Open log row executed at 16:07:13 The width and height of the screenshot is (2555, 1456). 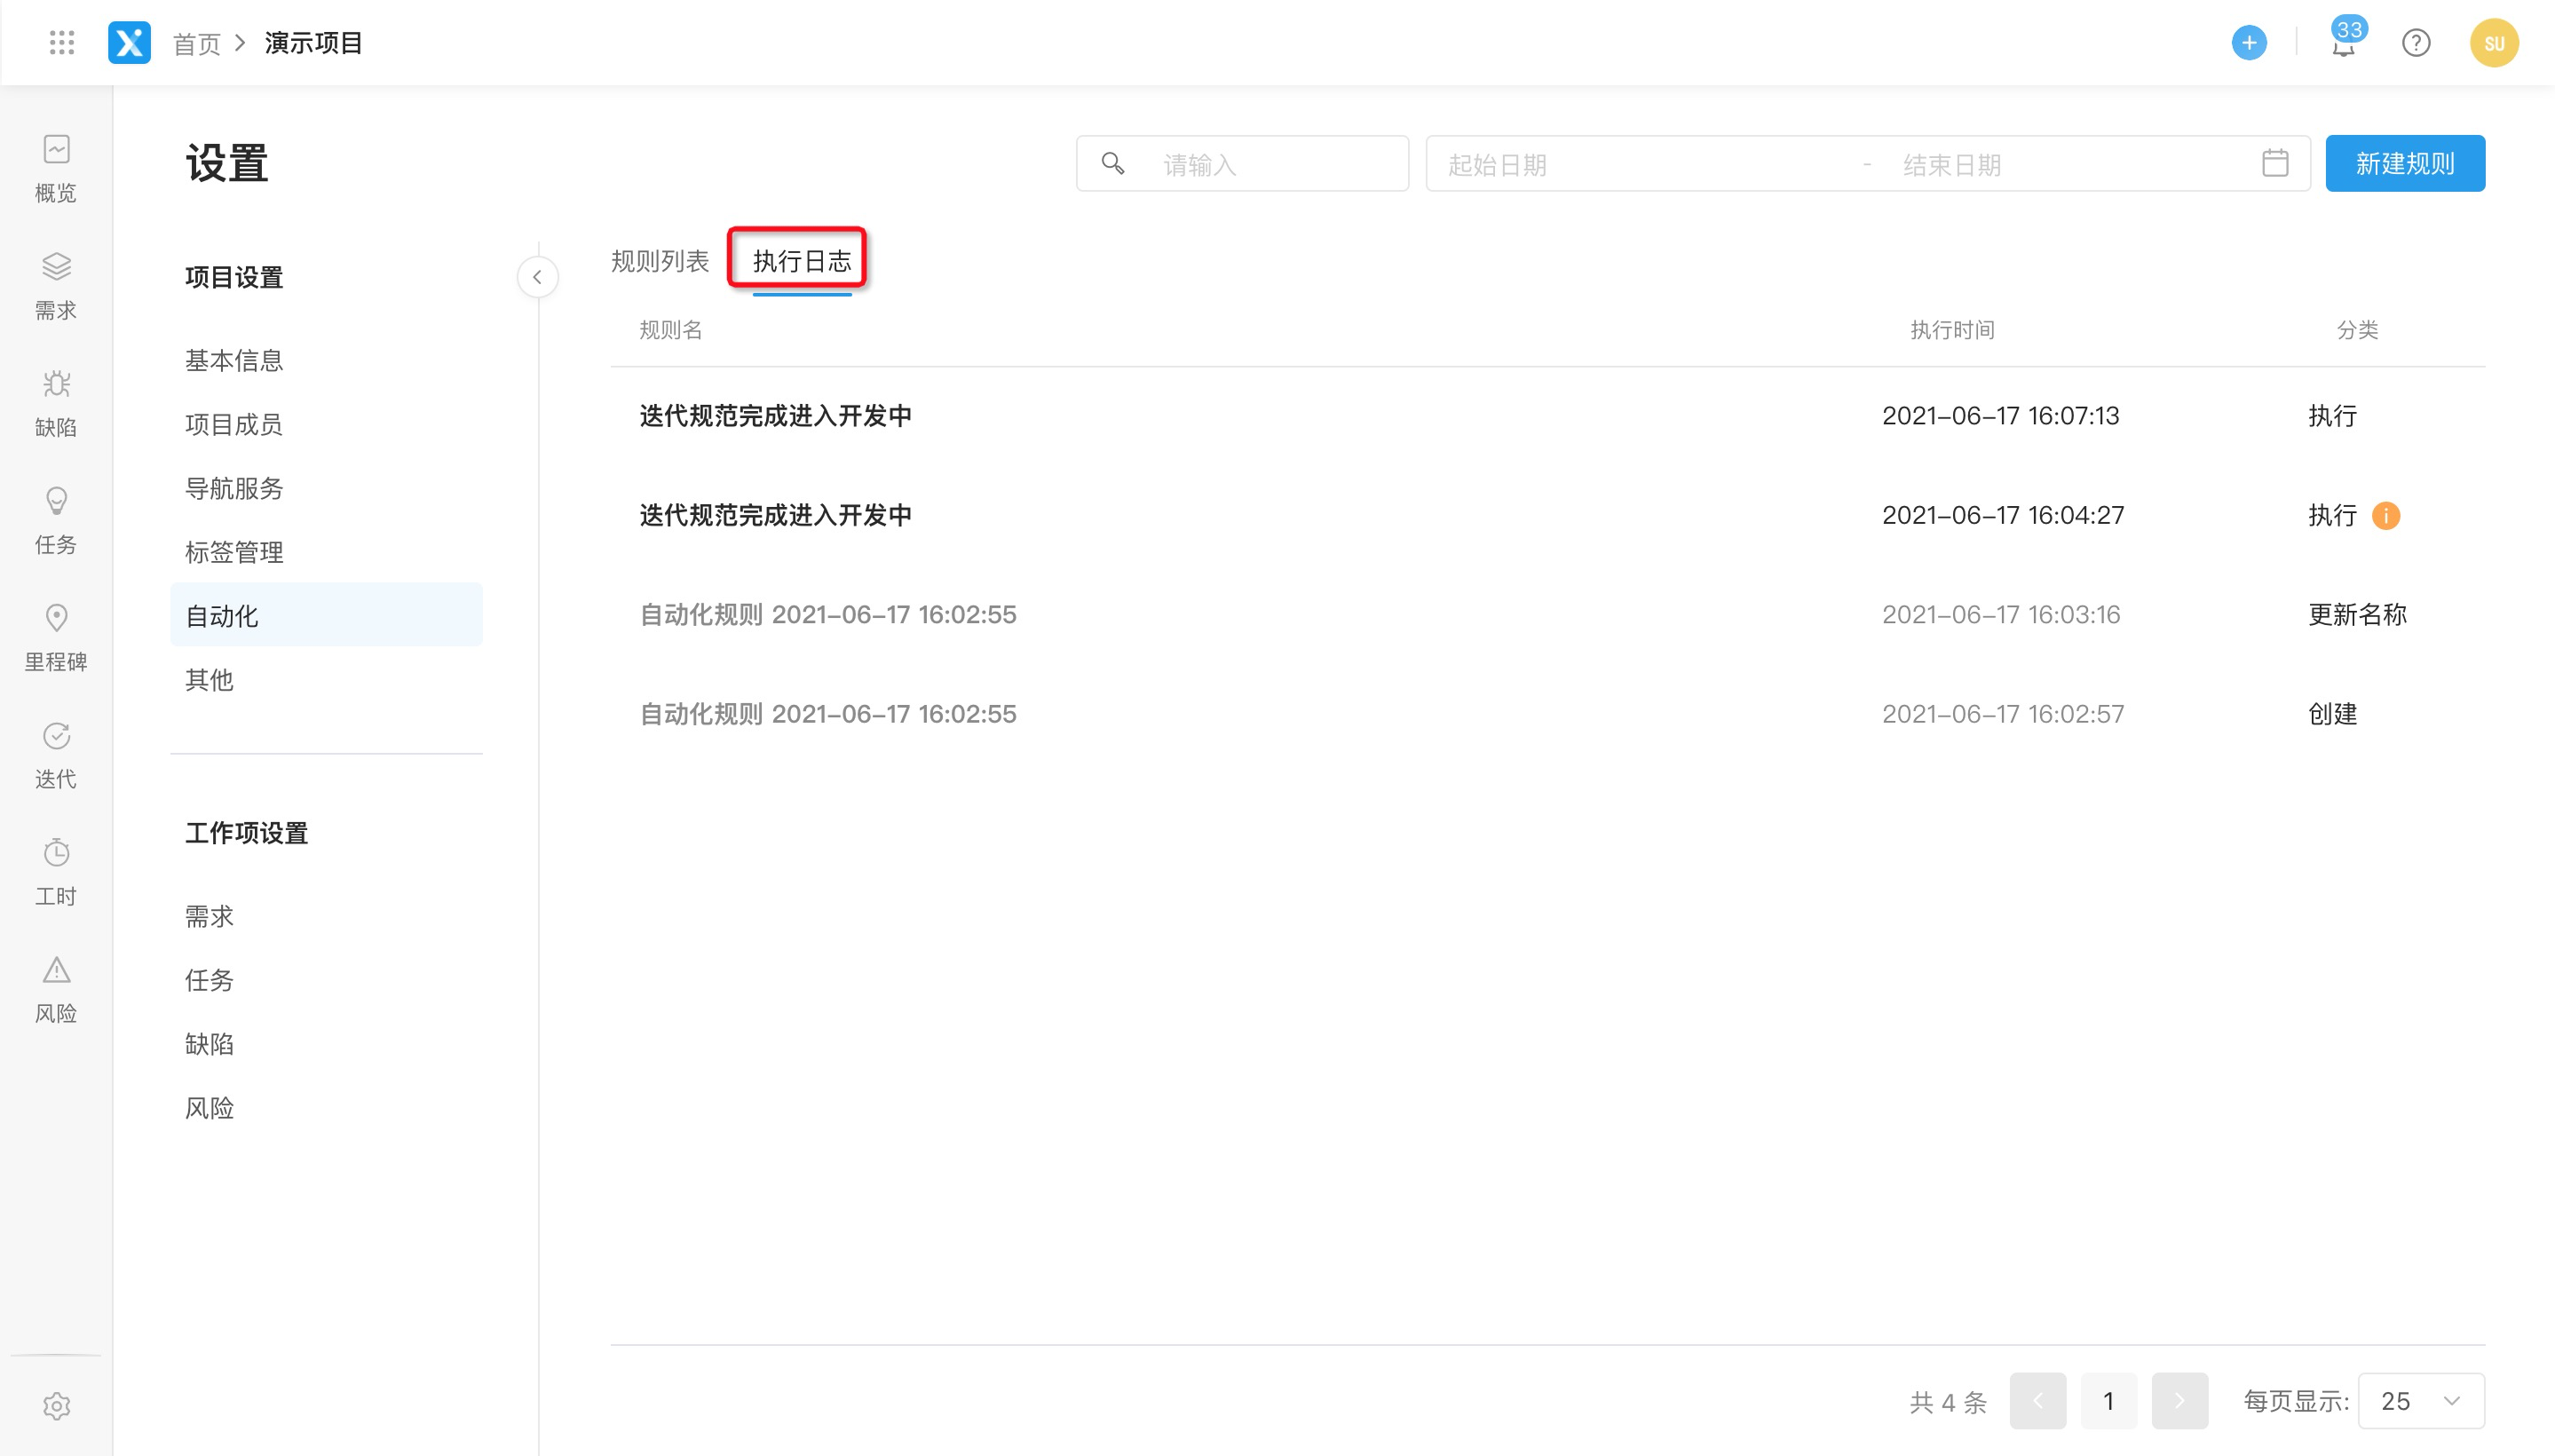click(1548, 416)
